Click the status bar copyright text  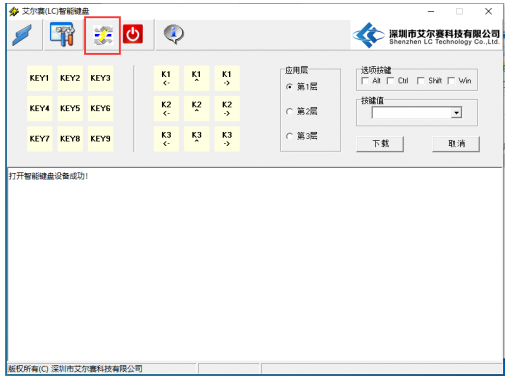[x=76, y=369]
